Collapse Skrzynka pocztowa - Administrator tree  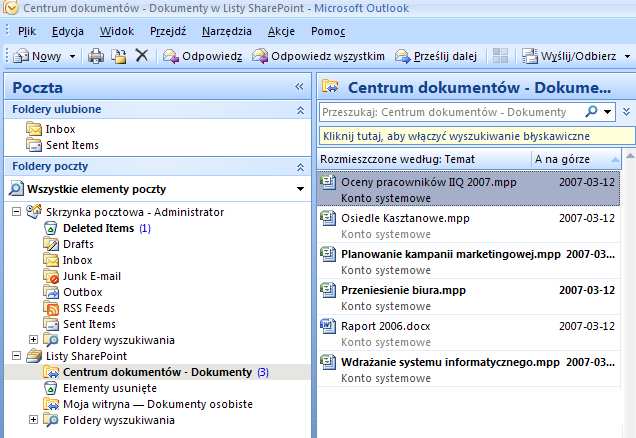tap(16, 211)
